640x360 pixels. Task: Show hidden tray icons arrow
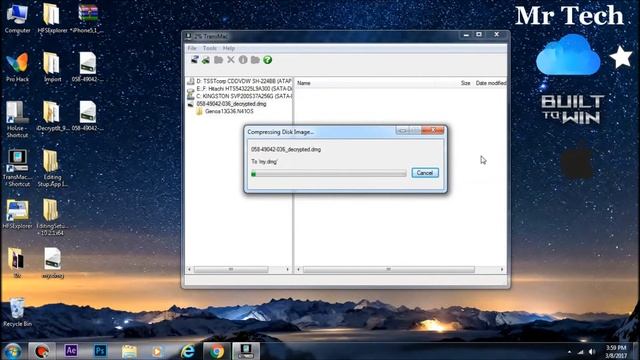point(569,351)
